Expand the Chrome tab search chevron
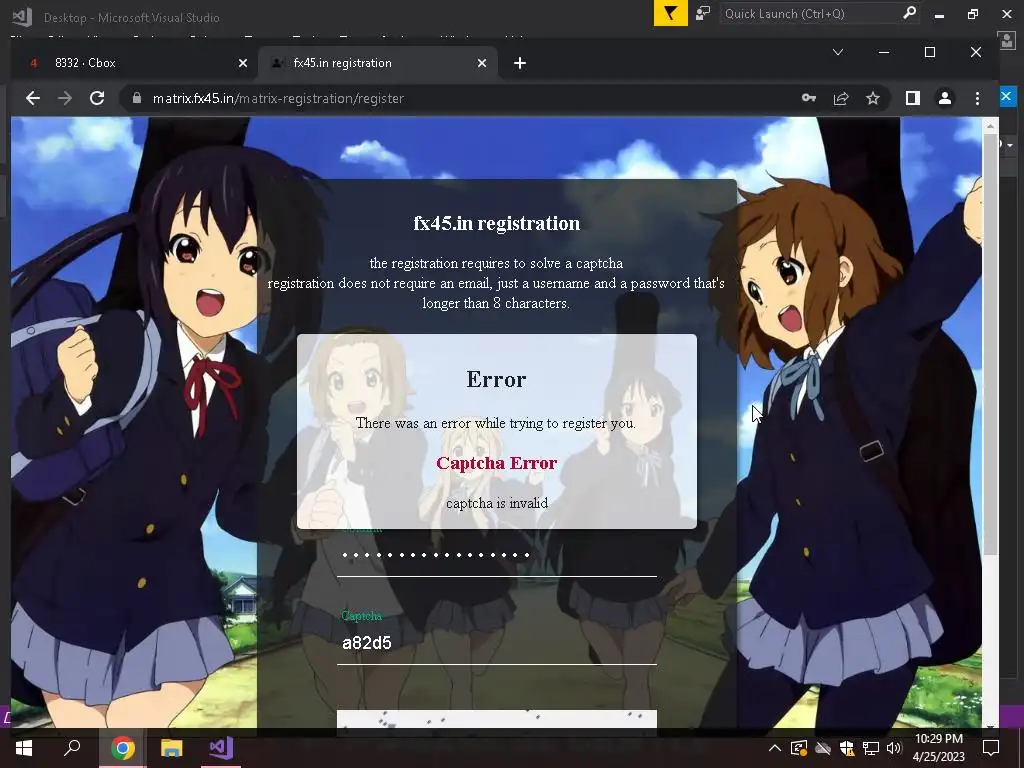 tap(838, 52)
